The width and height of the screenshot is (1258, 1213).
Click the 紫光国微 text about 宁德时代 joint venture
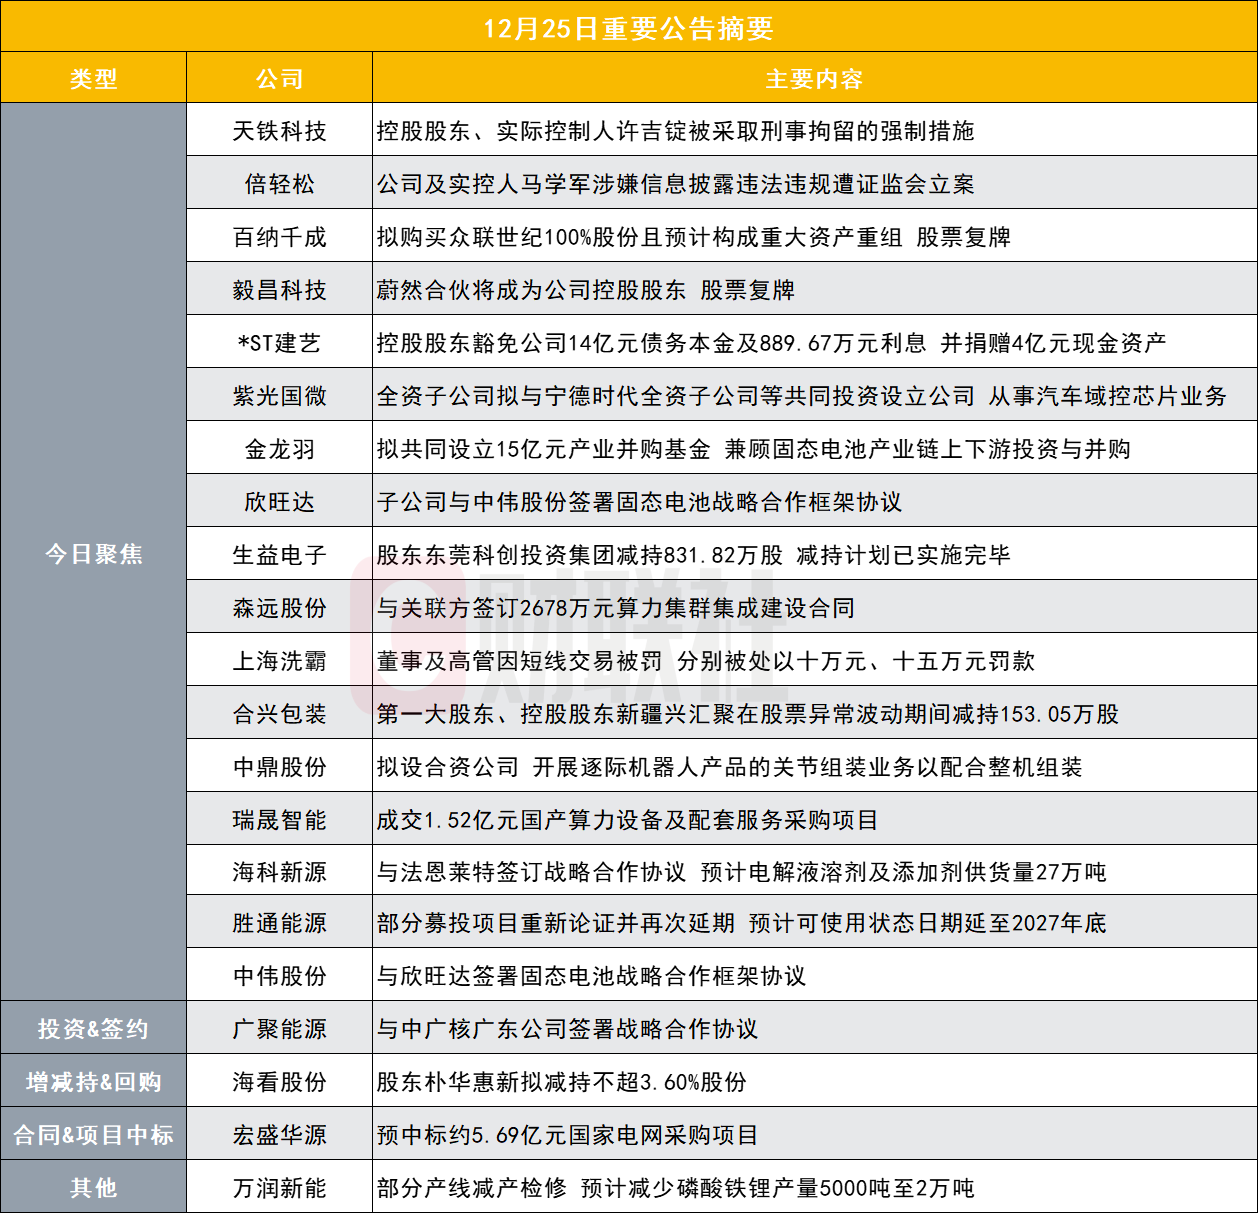pos(801,396)
